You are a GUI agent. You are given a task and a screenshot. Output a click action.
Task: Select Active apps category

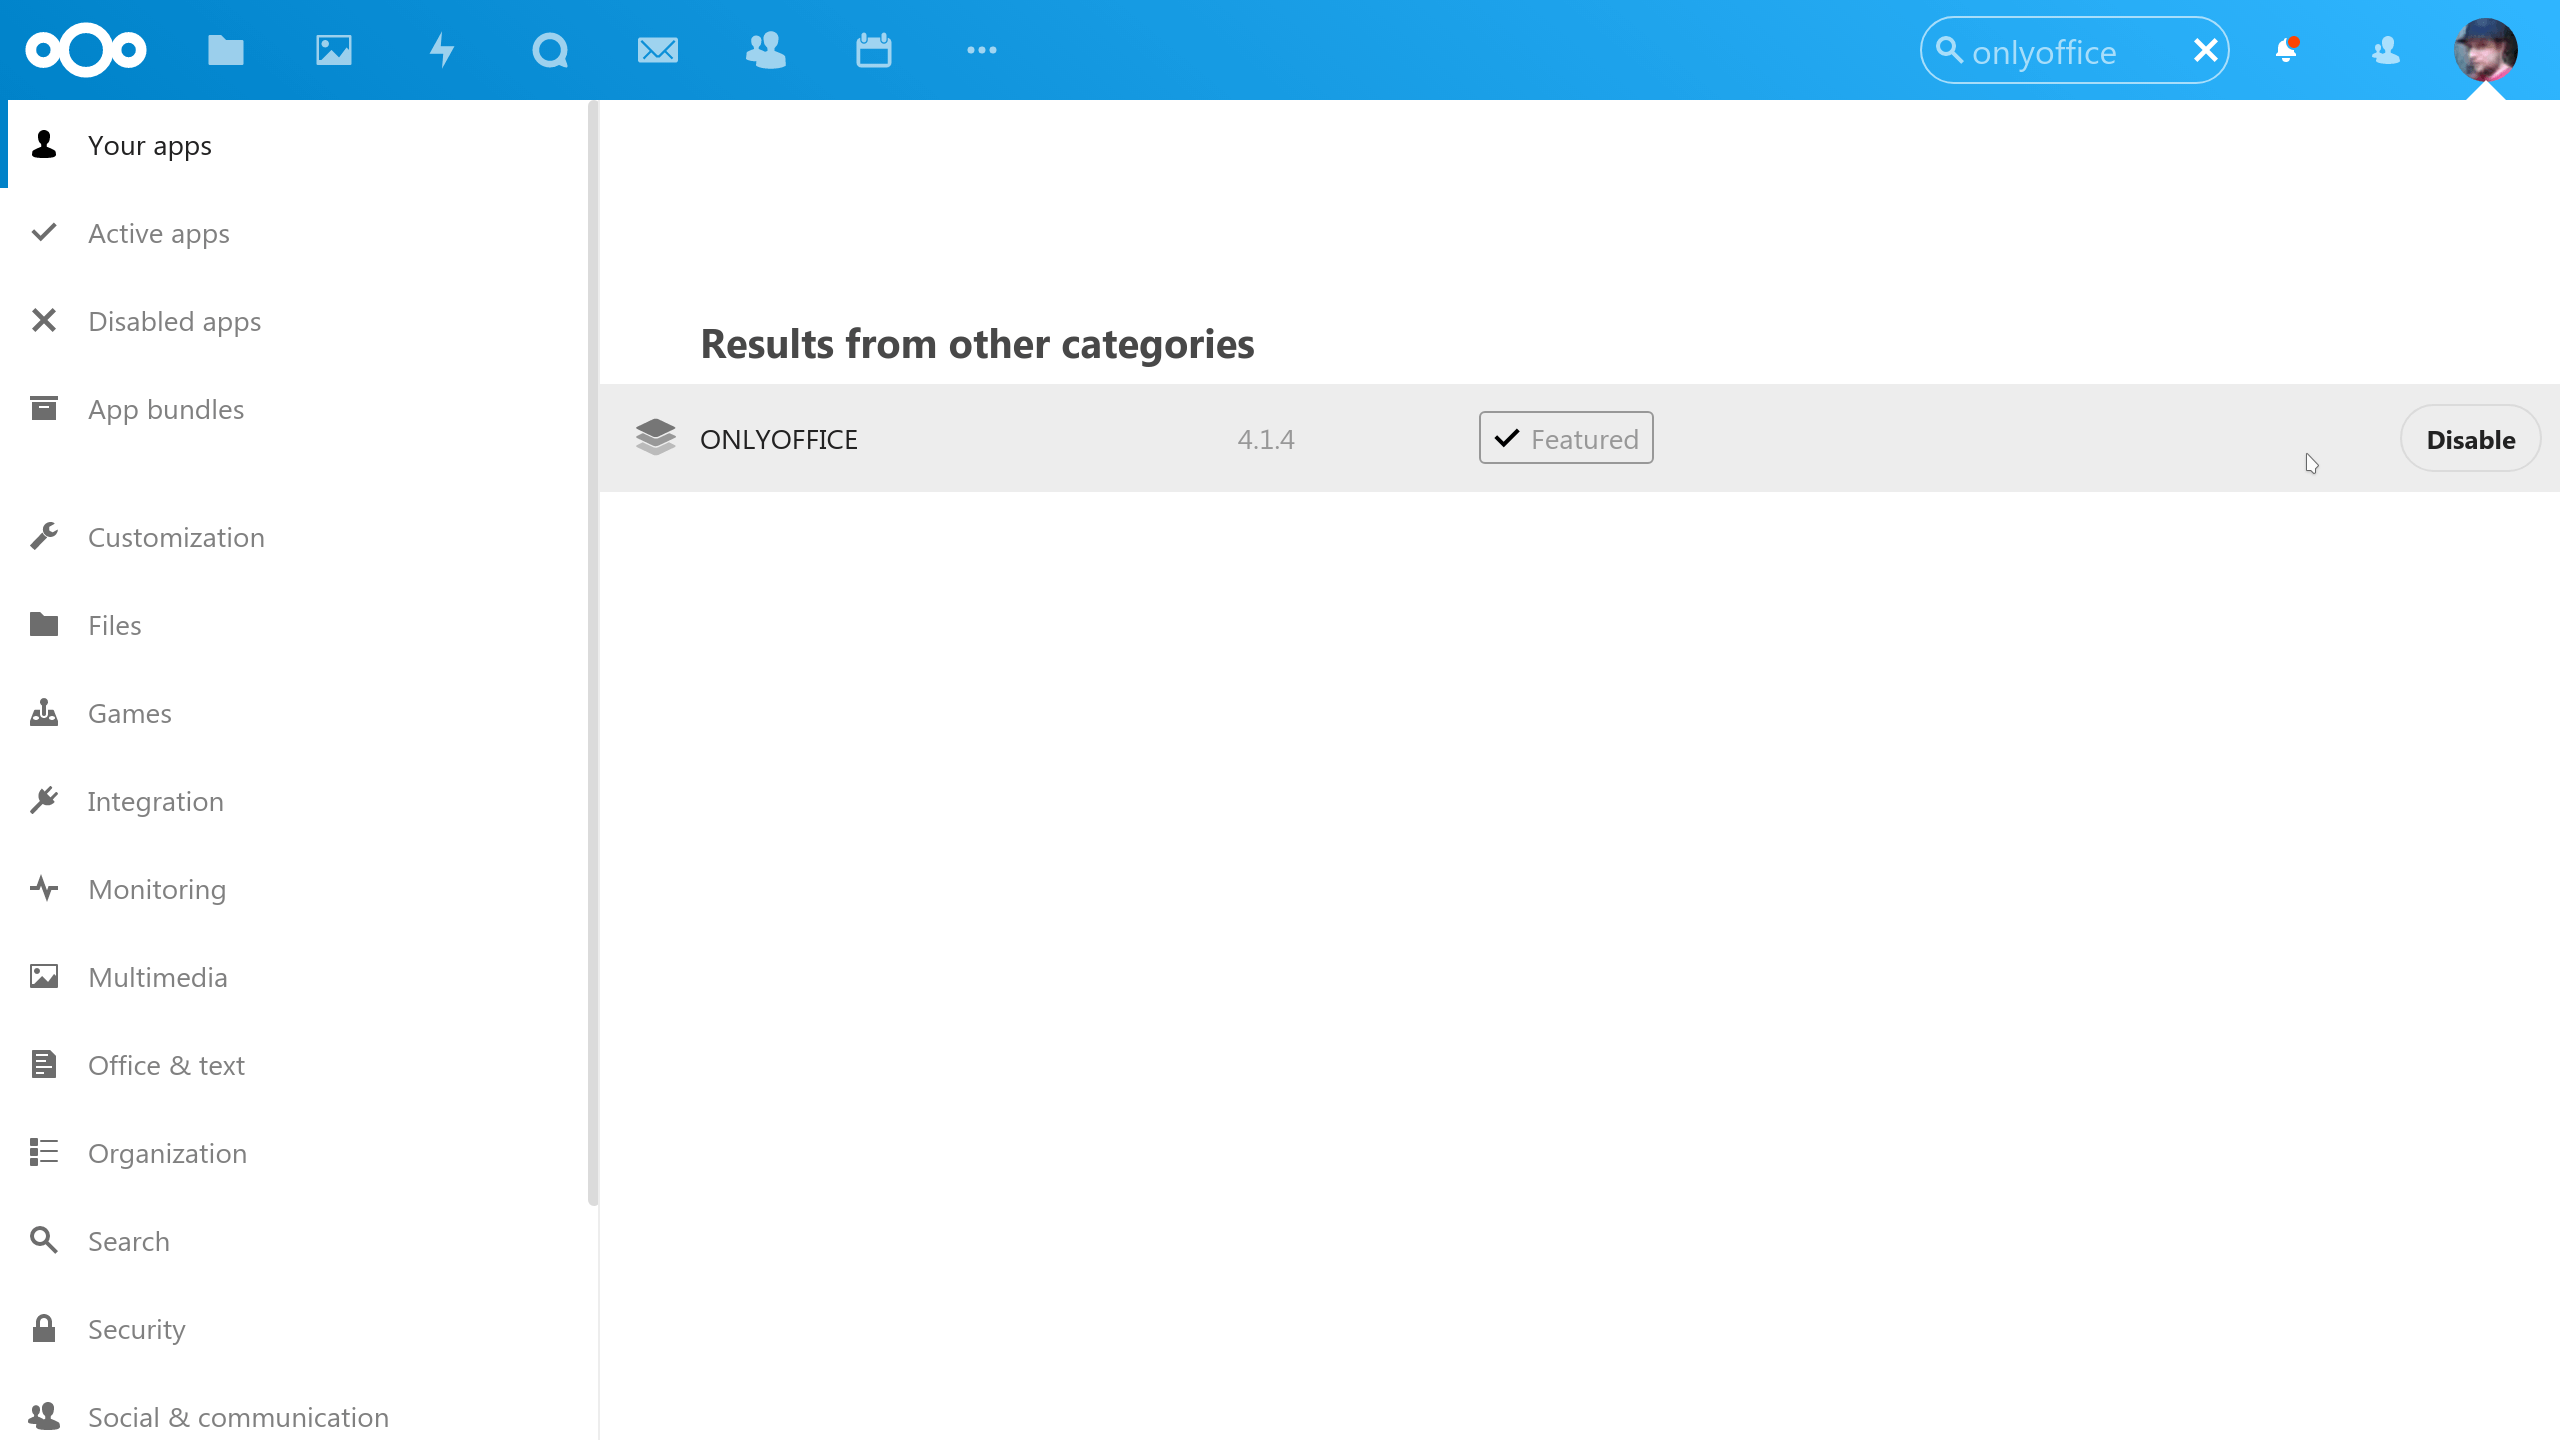tap(298, 233)
